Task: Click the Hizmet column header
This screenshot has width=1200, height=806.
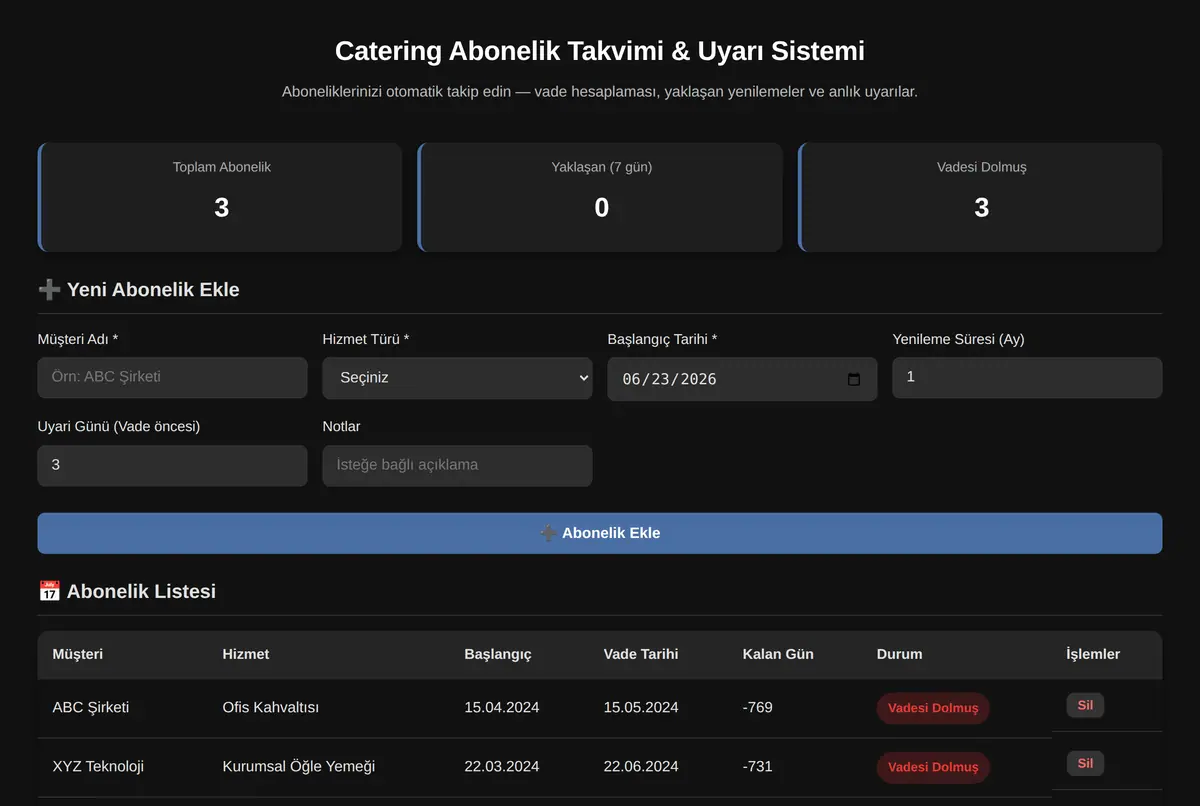Action: [246, 654]
